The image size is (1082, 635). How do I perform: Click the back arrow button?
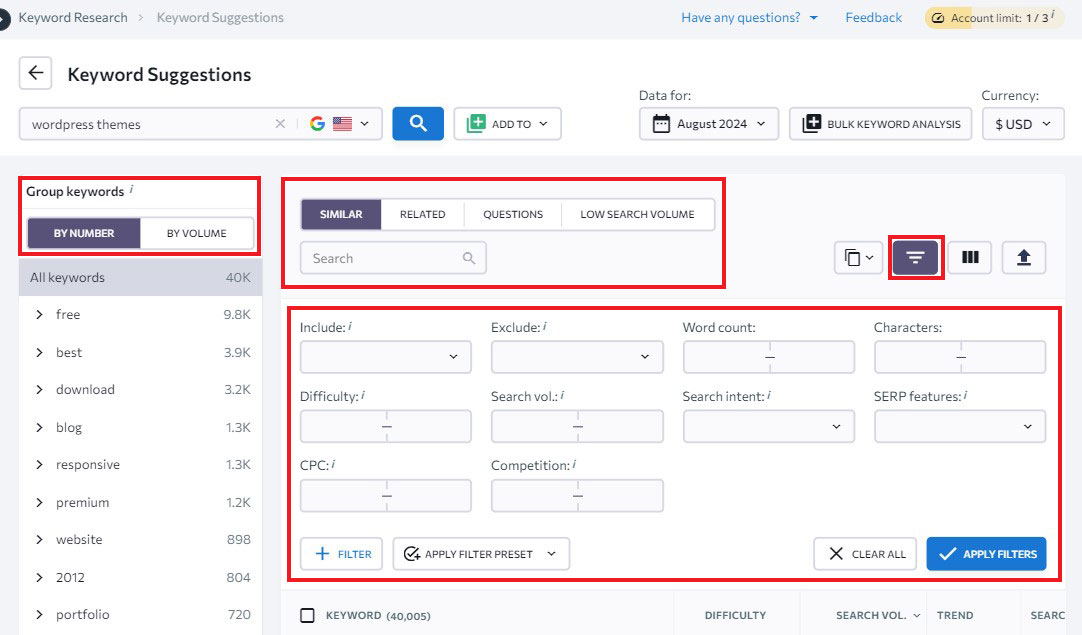pos(35,73)
